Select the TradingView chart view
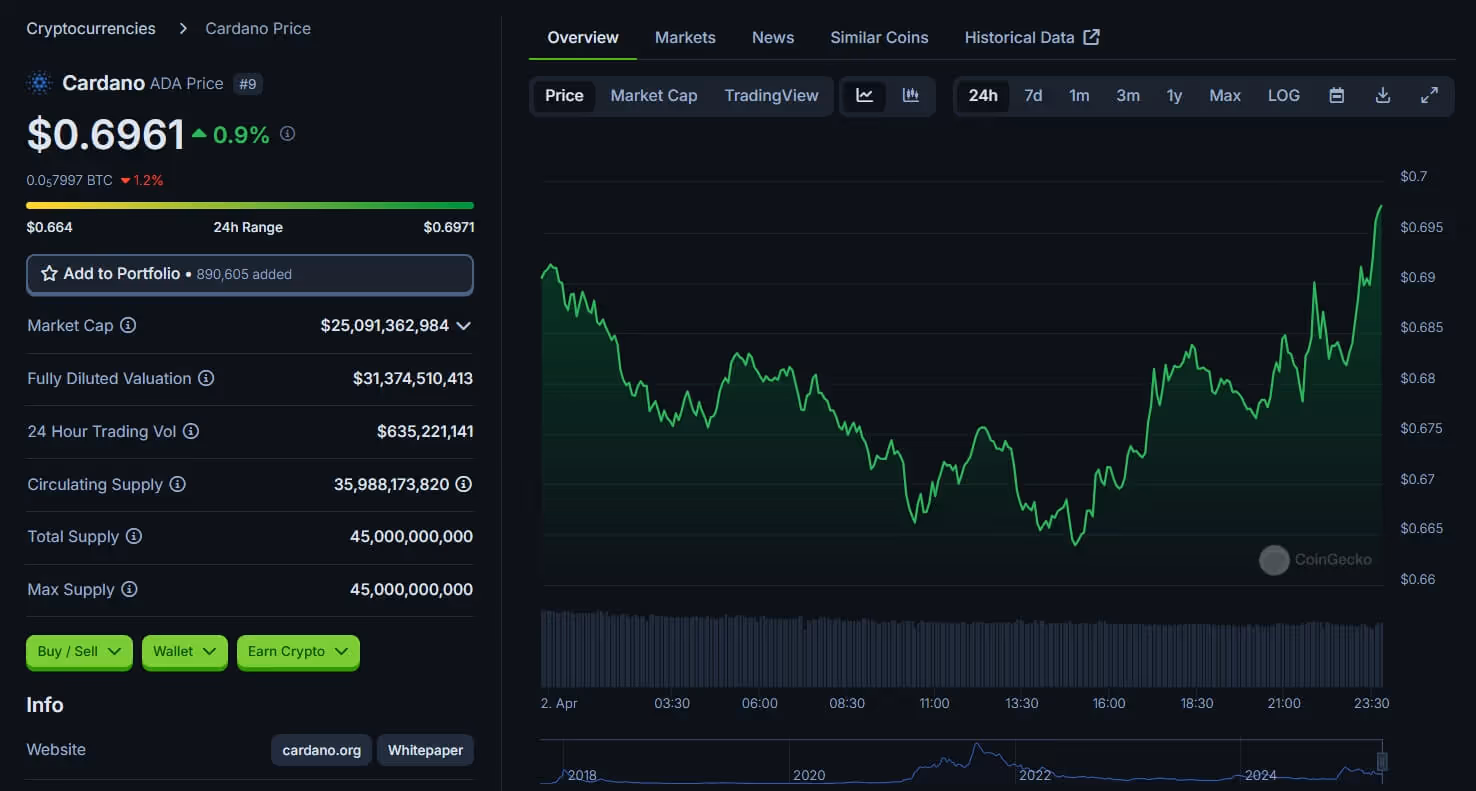The image size is (1476, 791). pyautogui.click(x=771, y=96)
